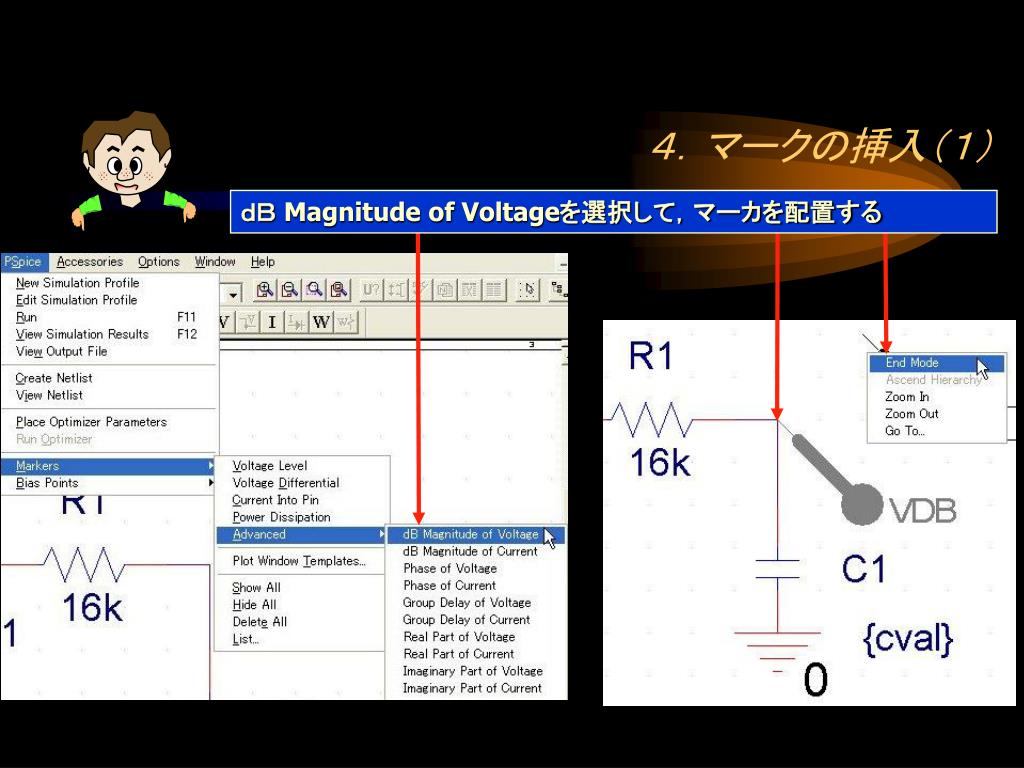Open the toolbar combo box dropdown arrow
Screen dimensions: 1024x768
click(232, 295)
